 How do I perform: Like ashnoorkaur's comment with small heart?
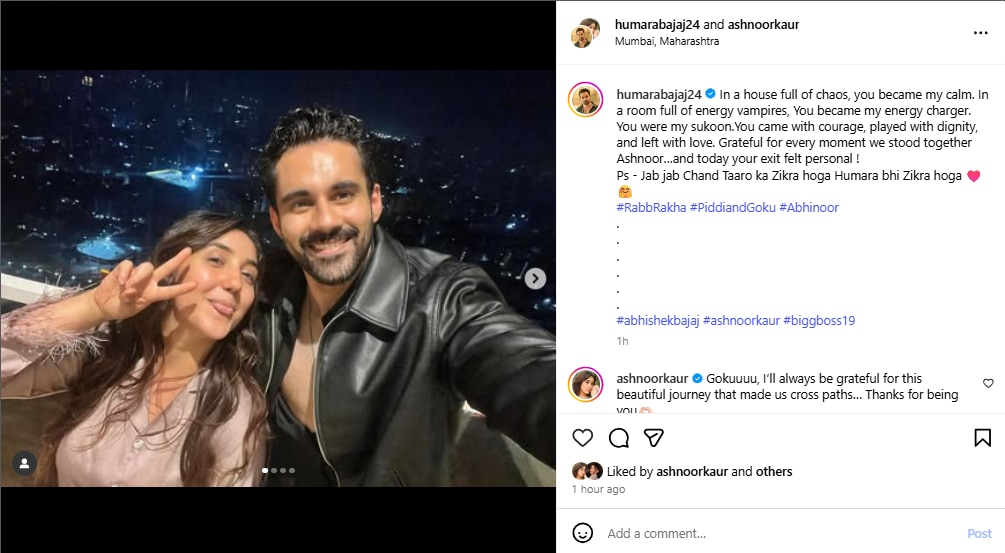click(988, 383)
